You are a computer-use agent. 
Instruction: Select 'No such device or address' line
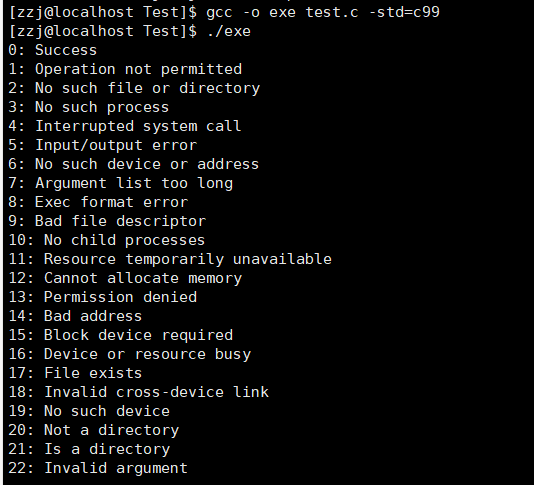coord(134,164)
